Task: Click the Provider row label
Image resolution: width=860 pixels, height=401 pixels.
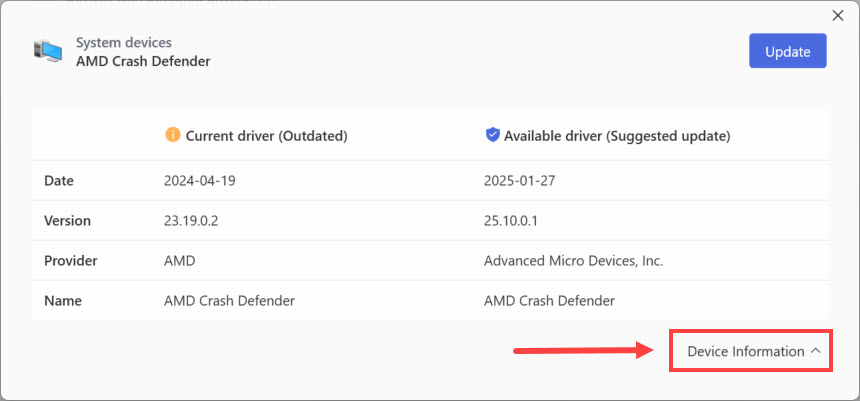Action: pos(70,261)
